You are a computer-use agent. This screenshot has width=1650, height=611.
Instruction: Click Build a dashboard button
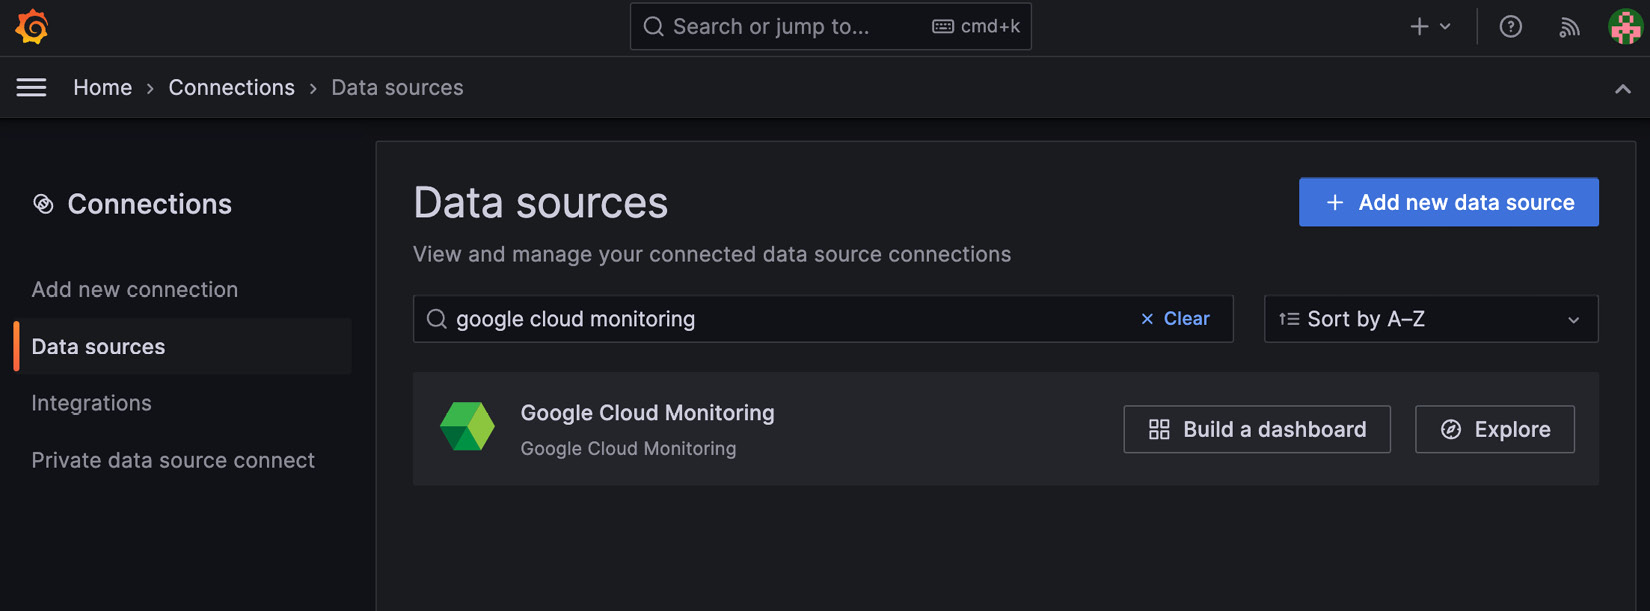(1256, 429)
